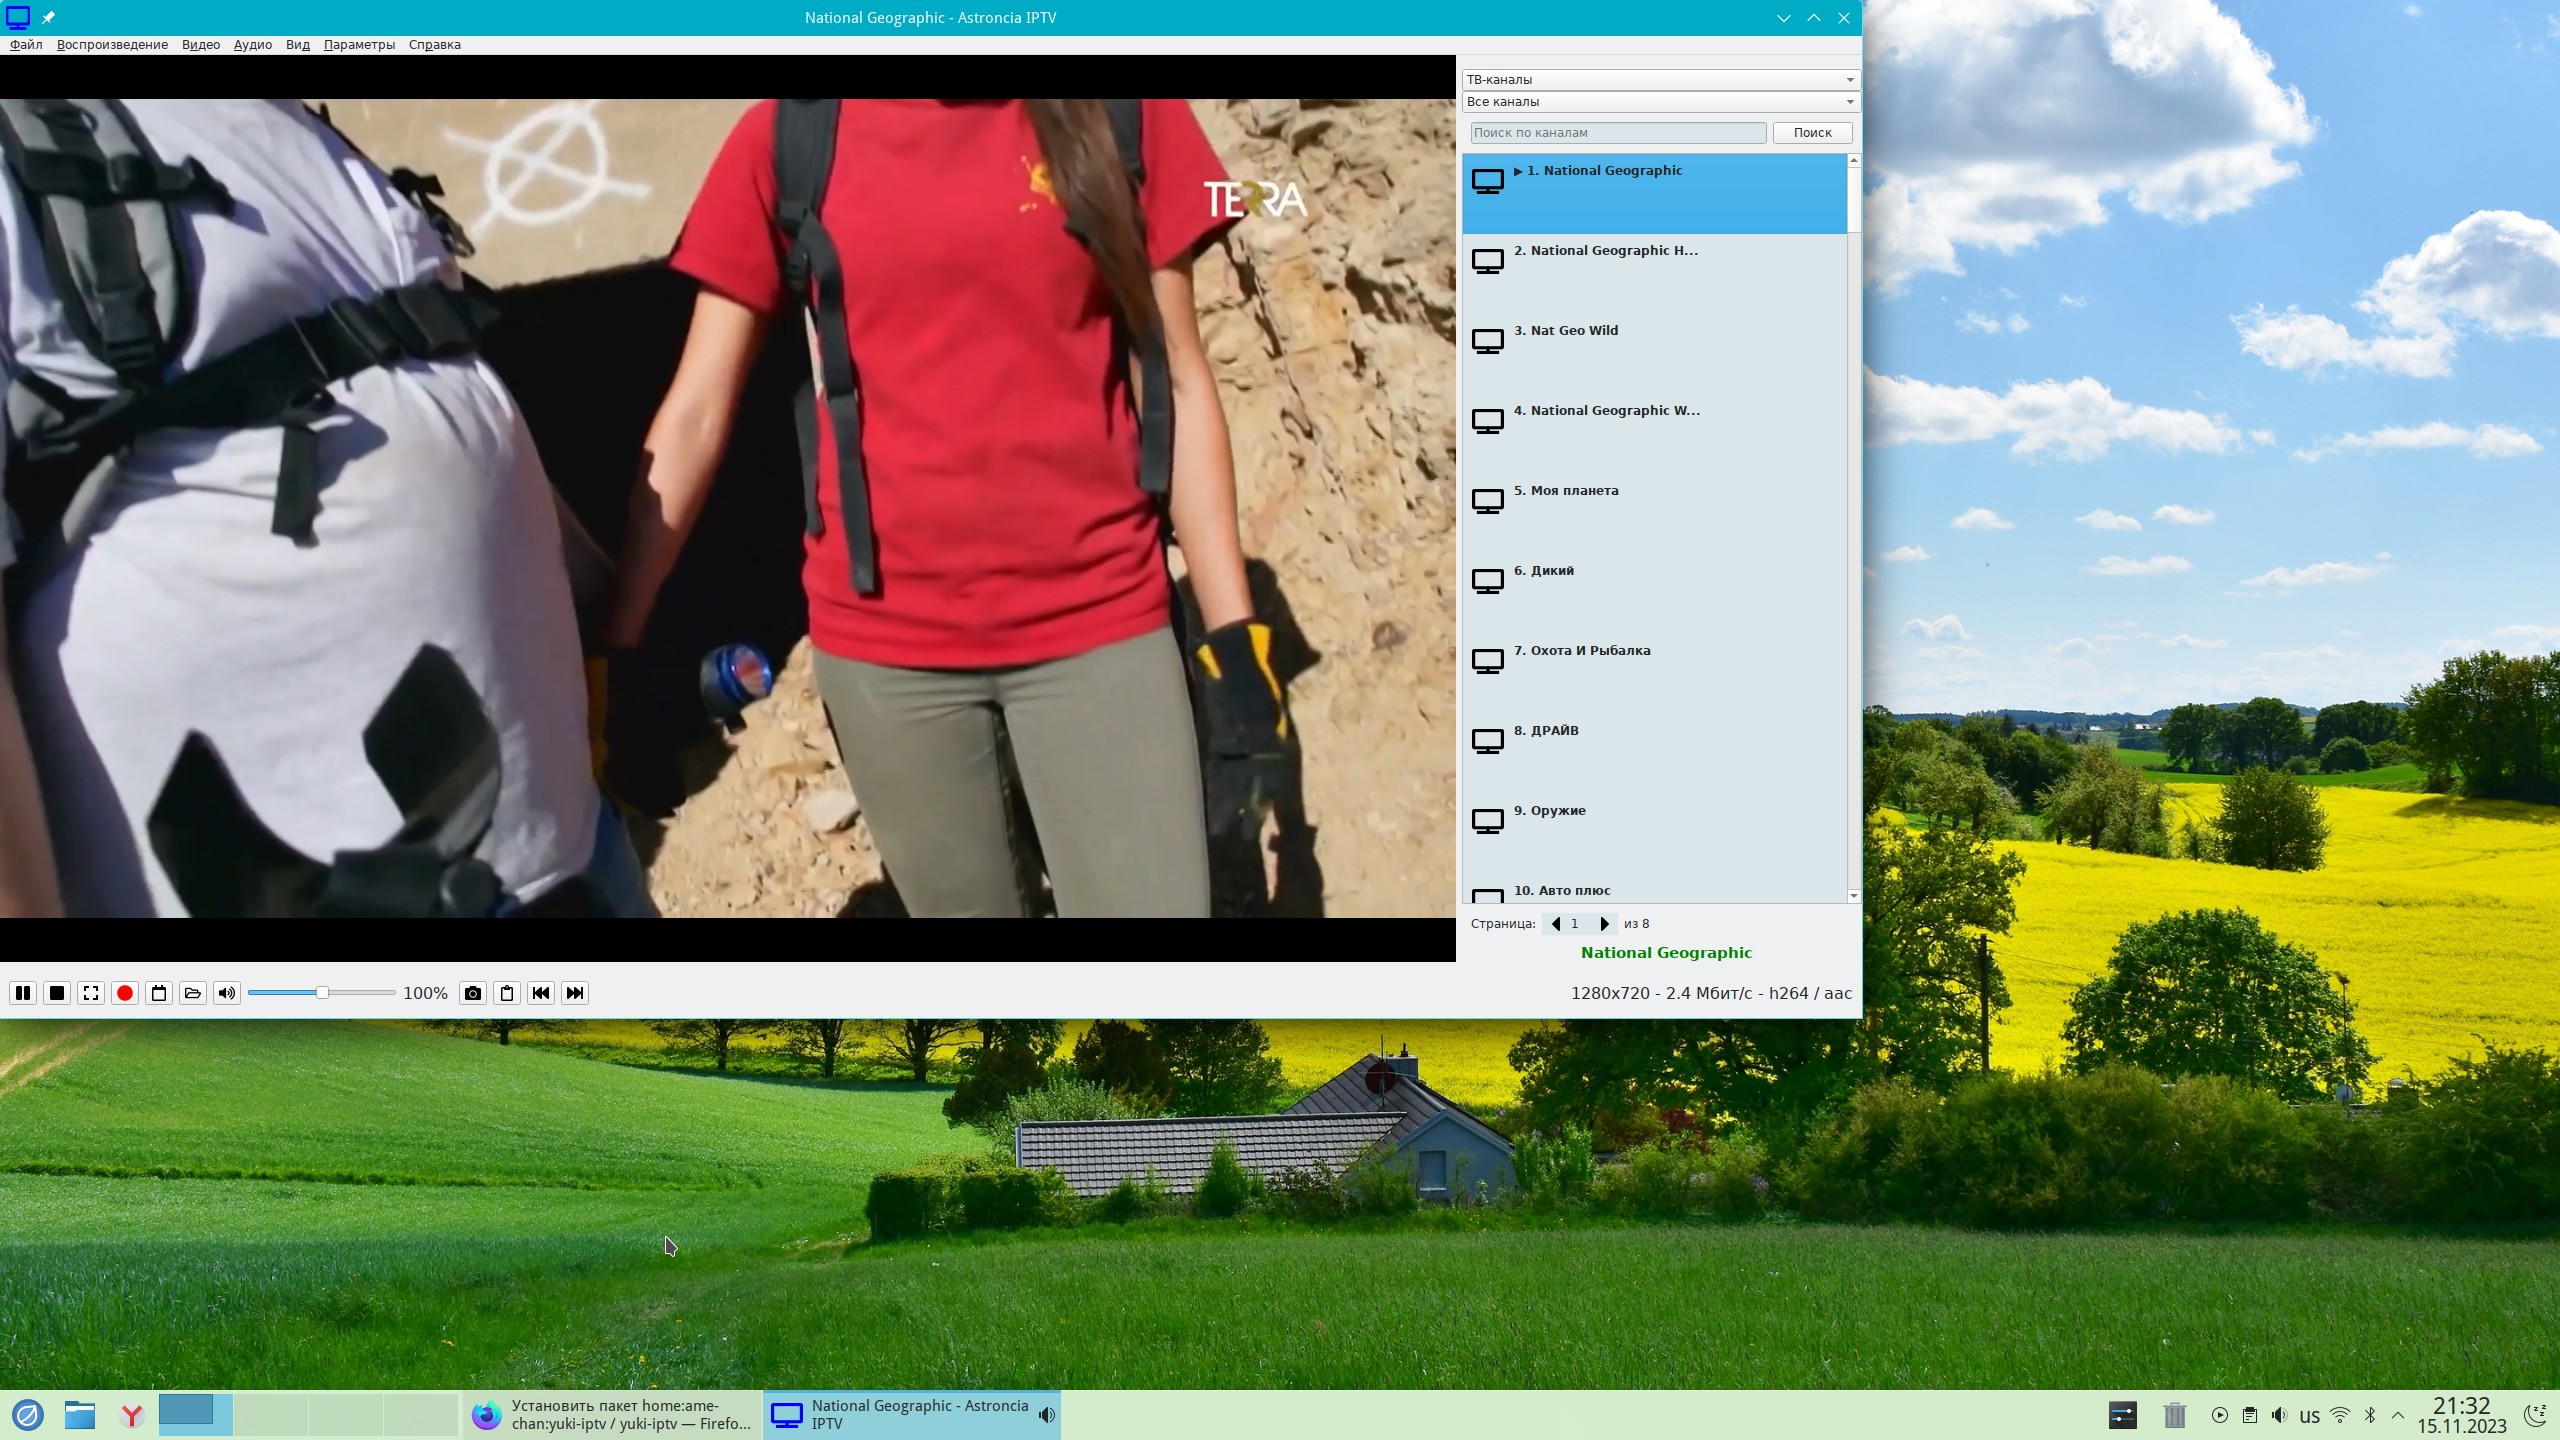Open the Воспроизведение menu

112,45
